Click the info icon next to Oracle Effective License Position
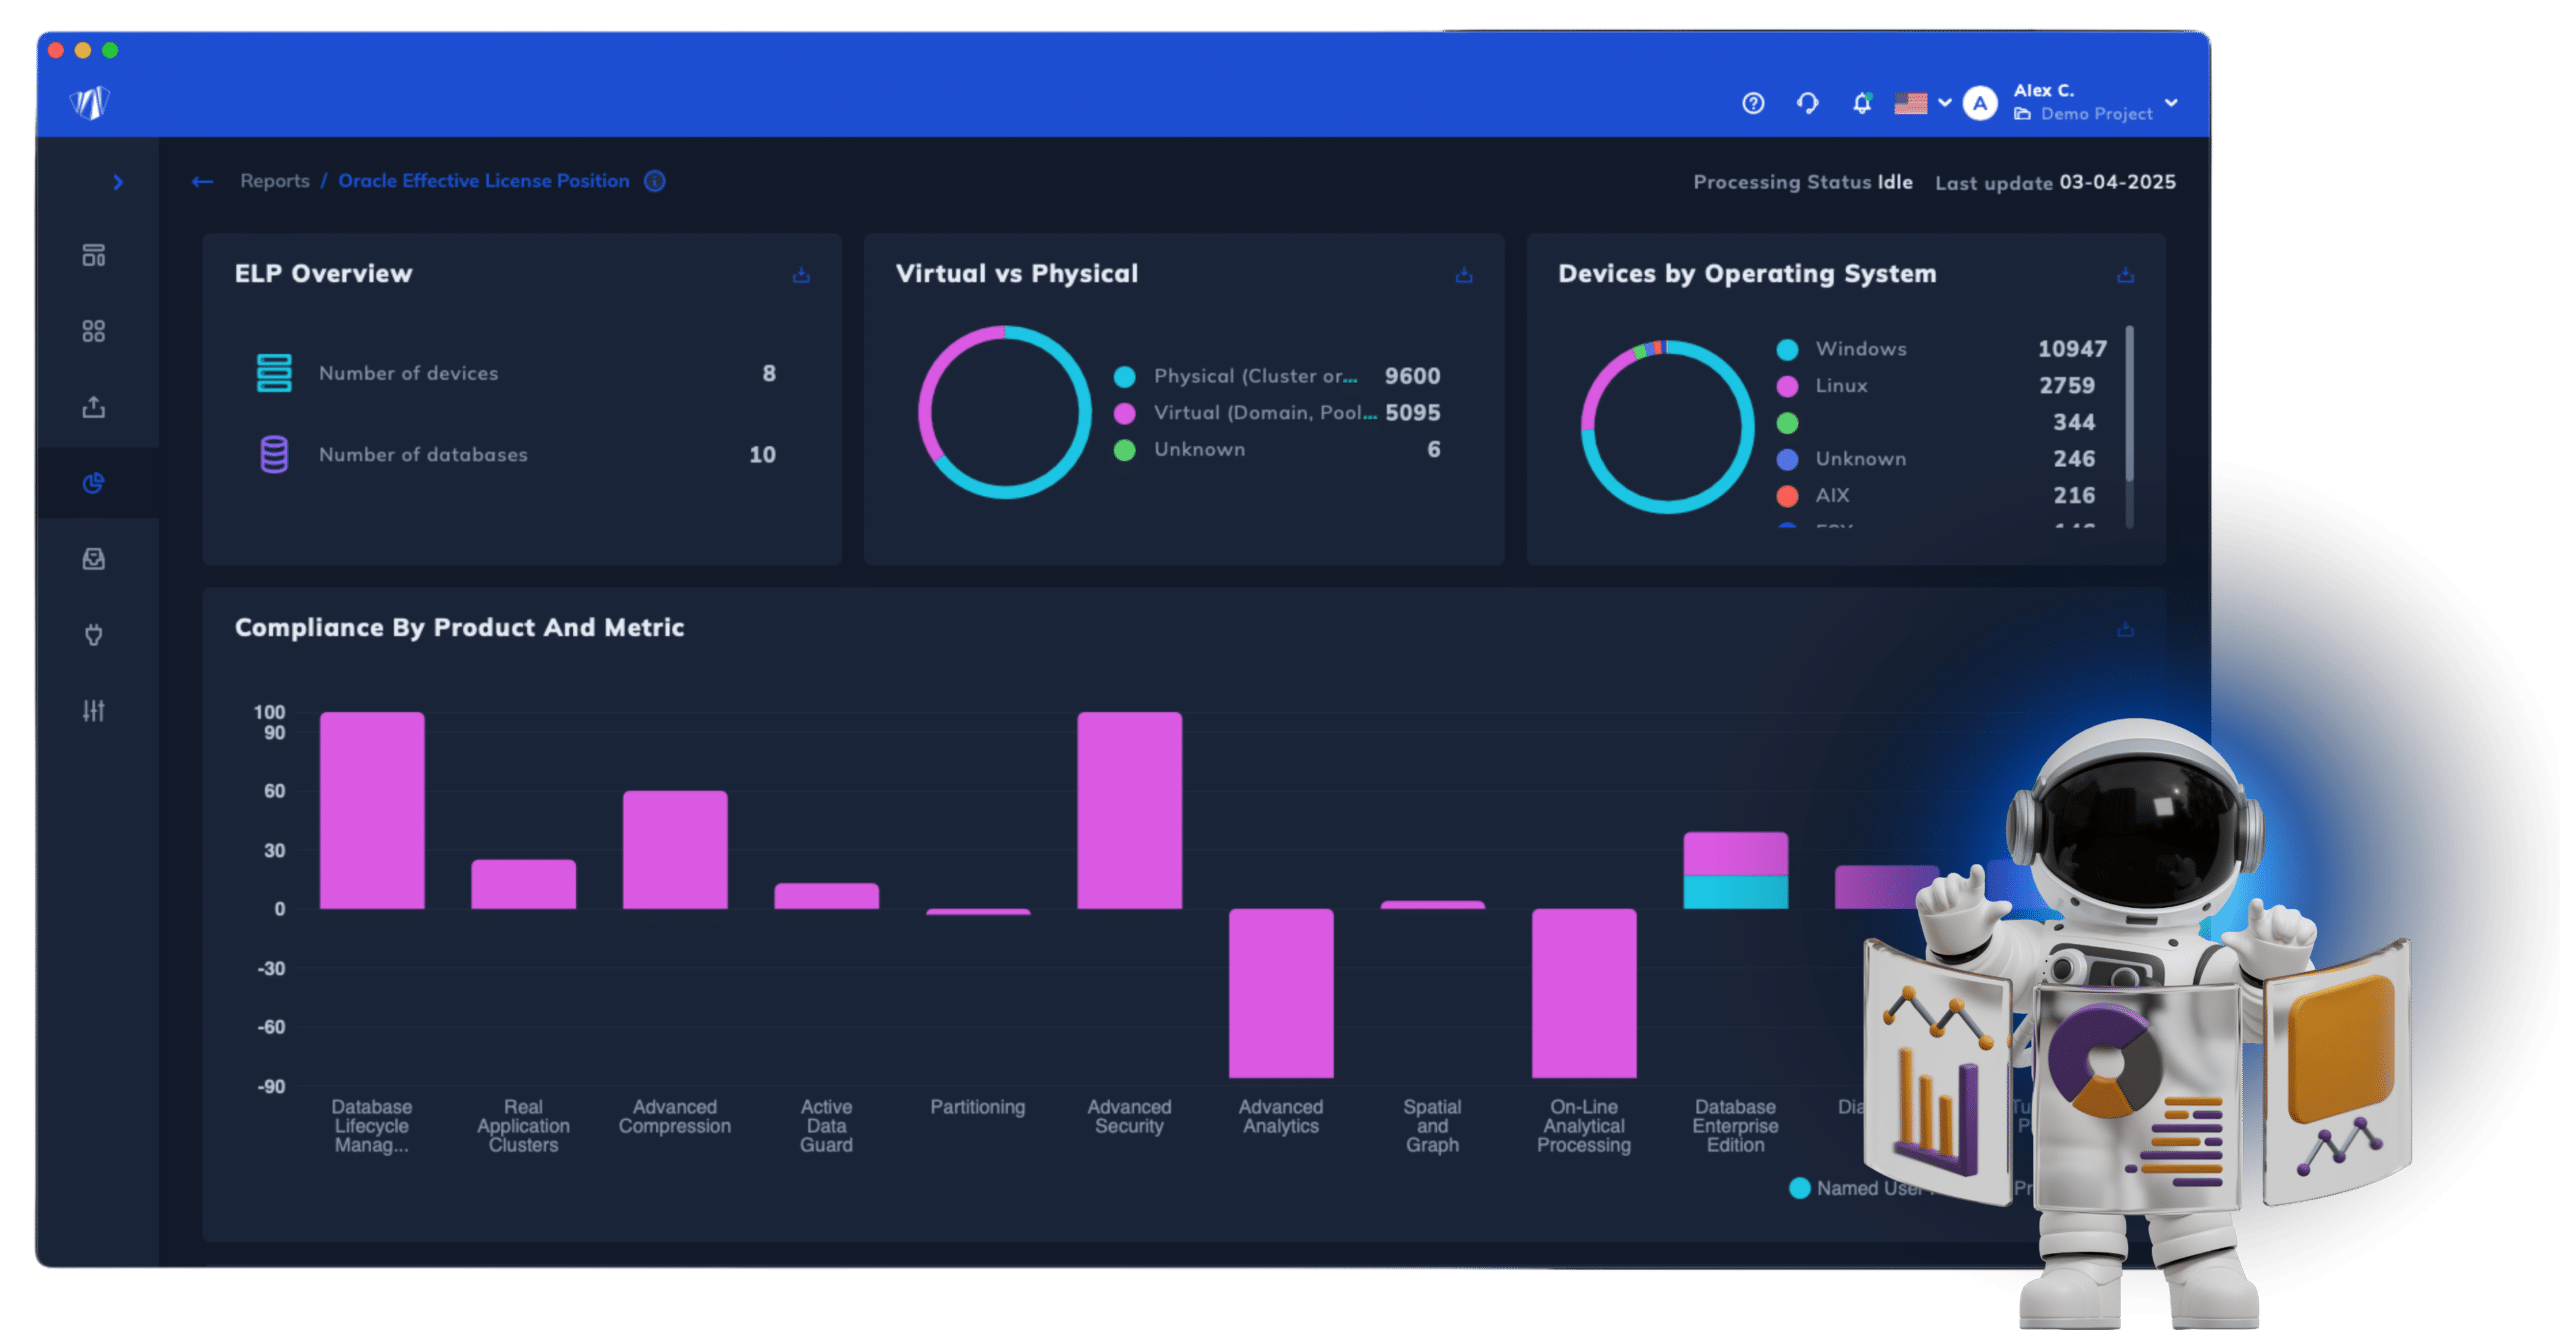 [x=659, y=181]
